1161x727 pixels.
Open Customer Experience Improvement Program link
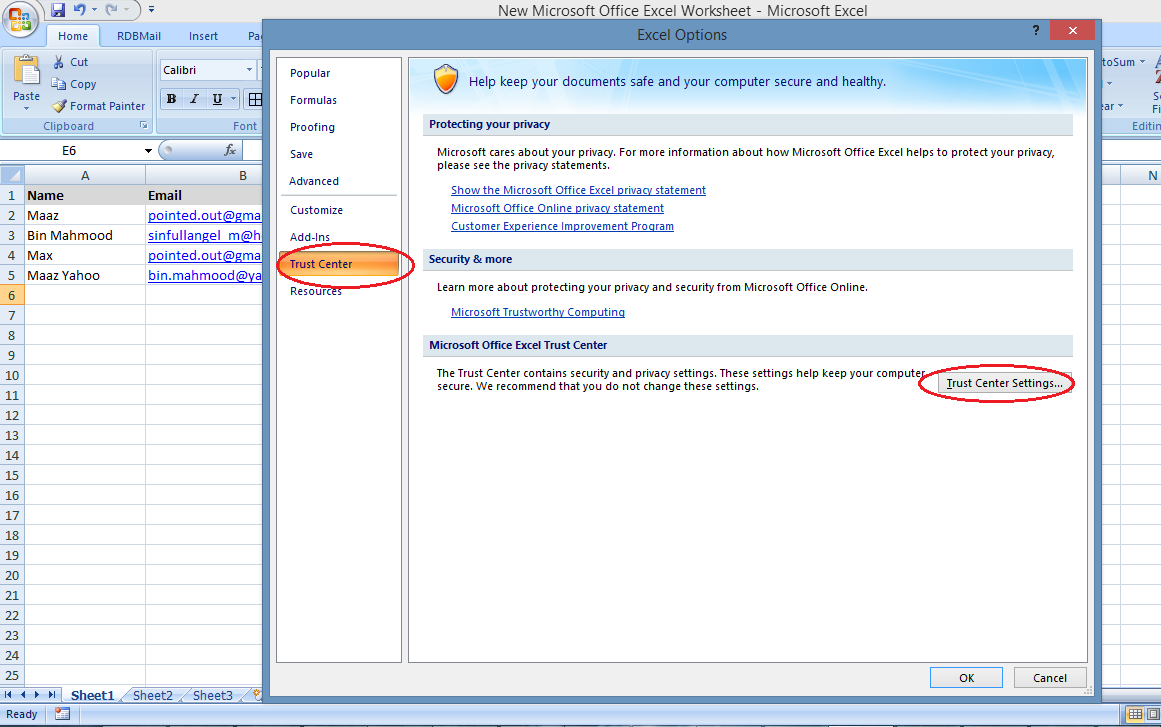click(x=563, y=227)
